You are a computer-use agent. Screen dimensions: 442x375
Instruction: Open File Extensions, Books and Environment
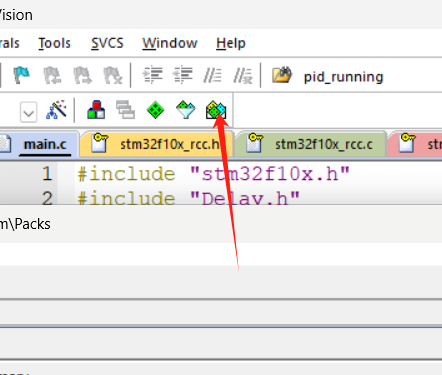coord(96,110)
